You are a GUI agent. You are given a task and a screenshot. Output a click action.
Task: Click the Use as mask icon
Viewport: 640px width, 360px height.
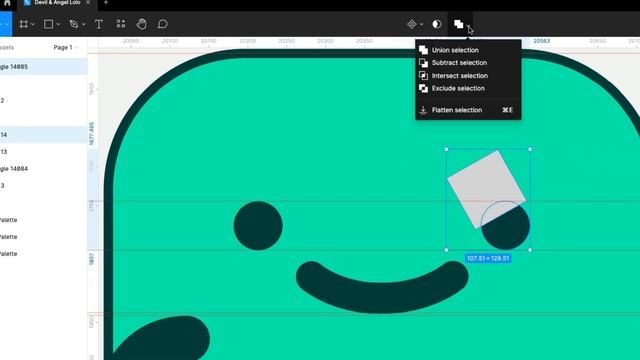(437, 24)
